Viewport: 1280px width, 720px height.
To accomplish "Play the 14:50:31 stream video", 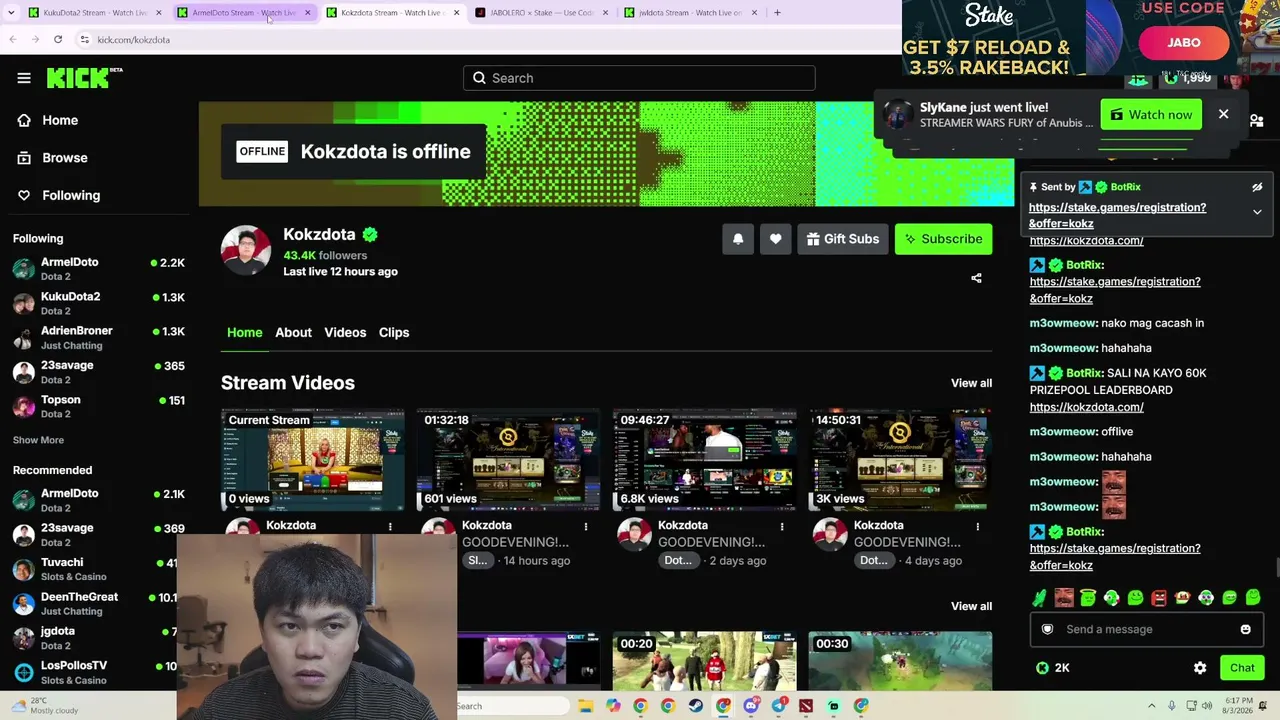I will coord(900,460).
